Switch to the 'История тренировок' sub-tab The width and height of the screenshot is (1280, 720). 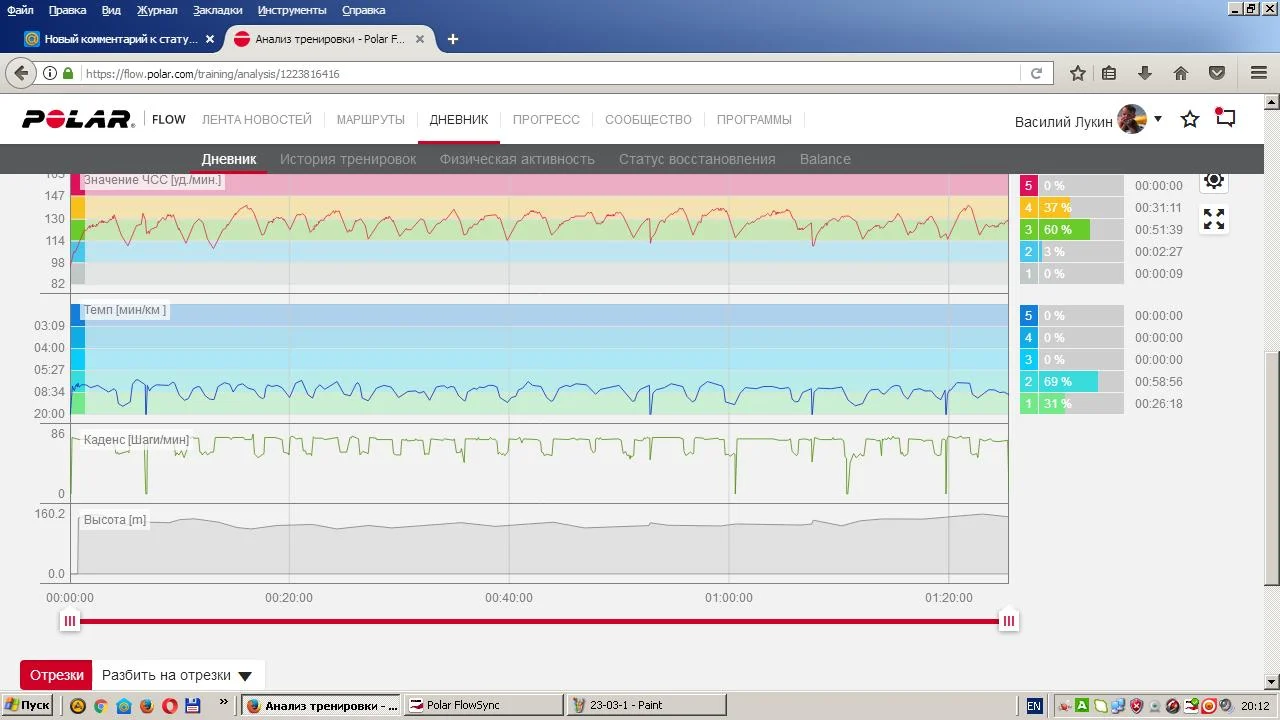pos(348,159)
